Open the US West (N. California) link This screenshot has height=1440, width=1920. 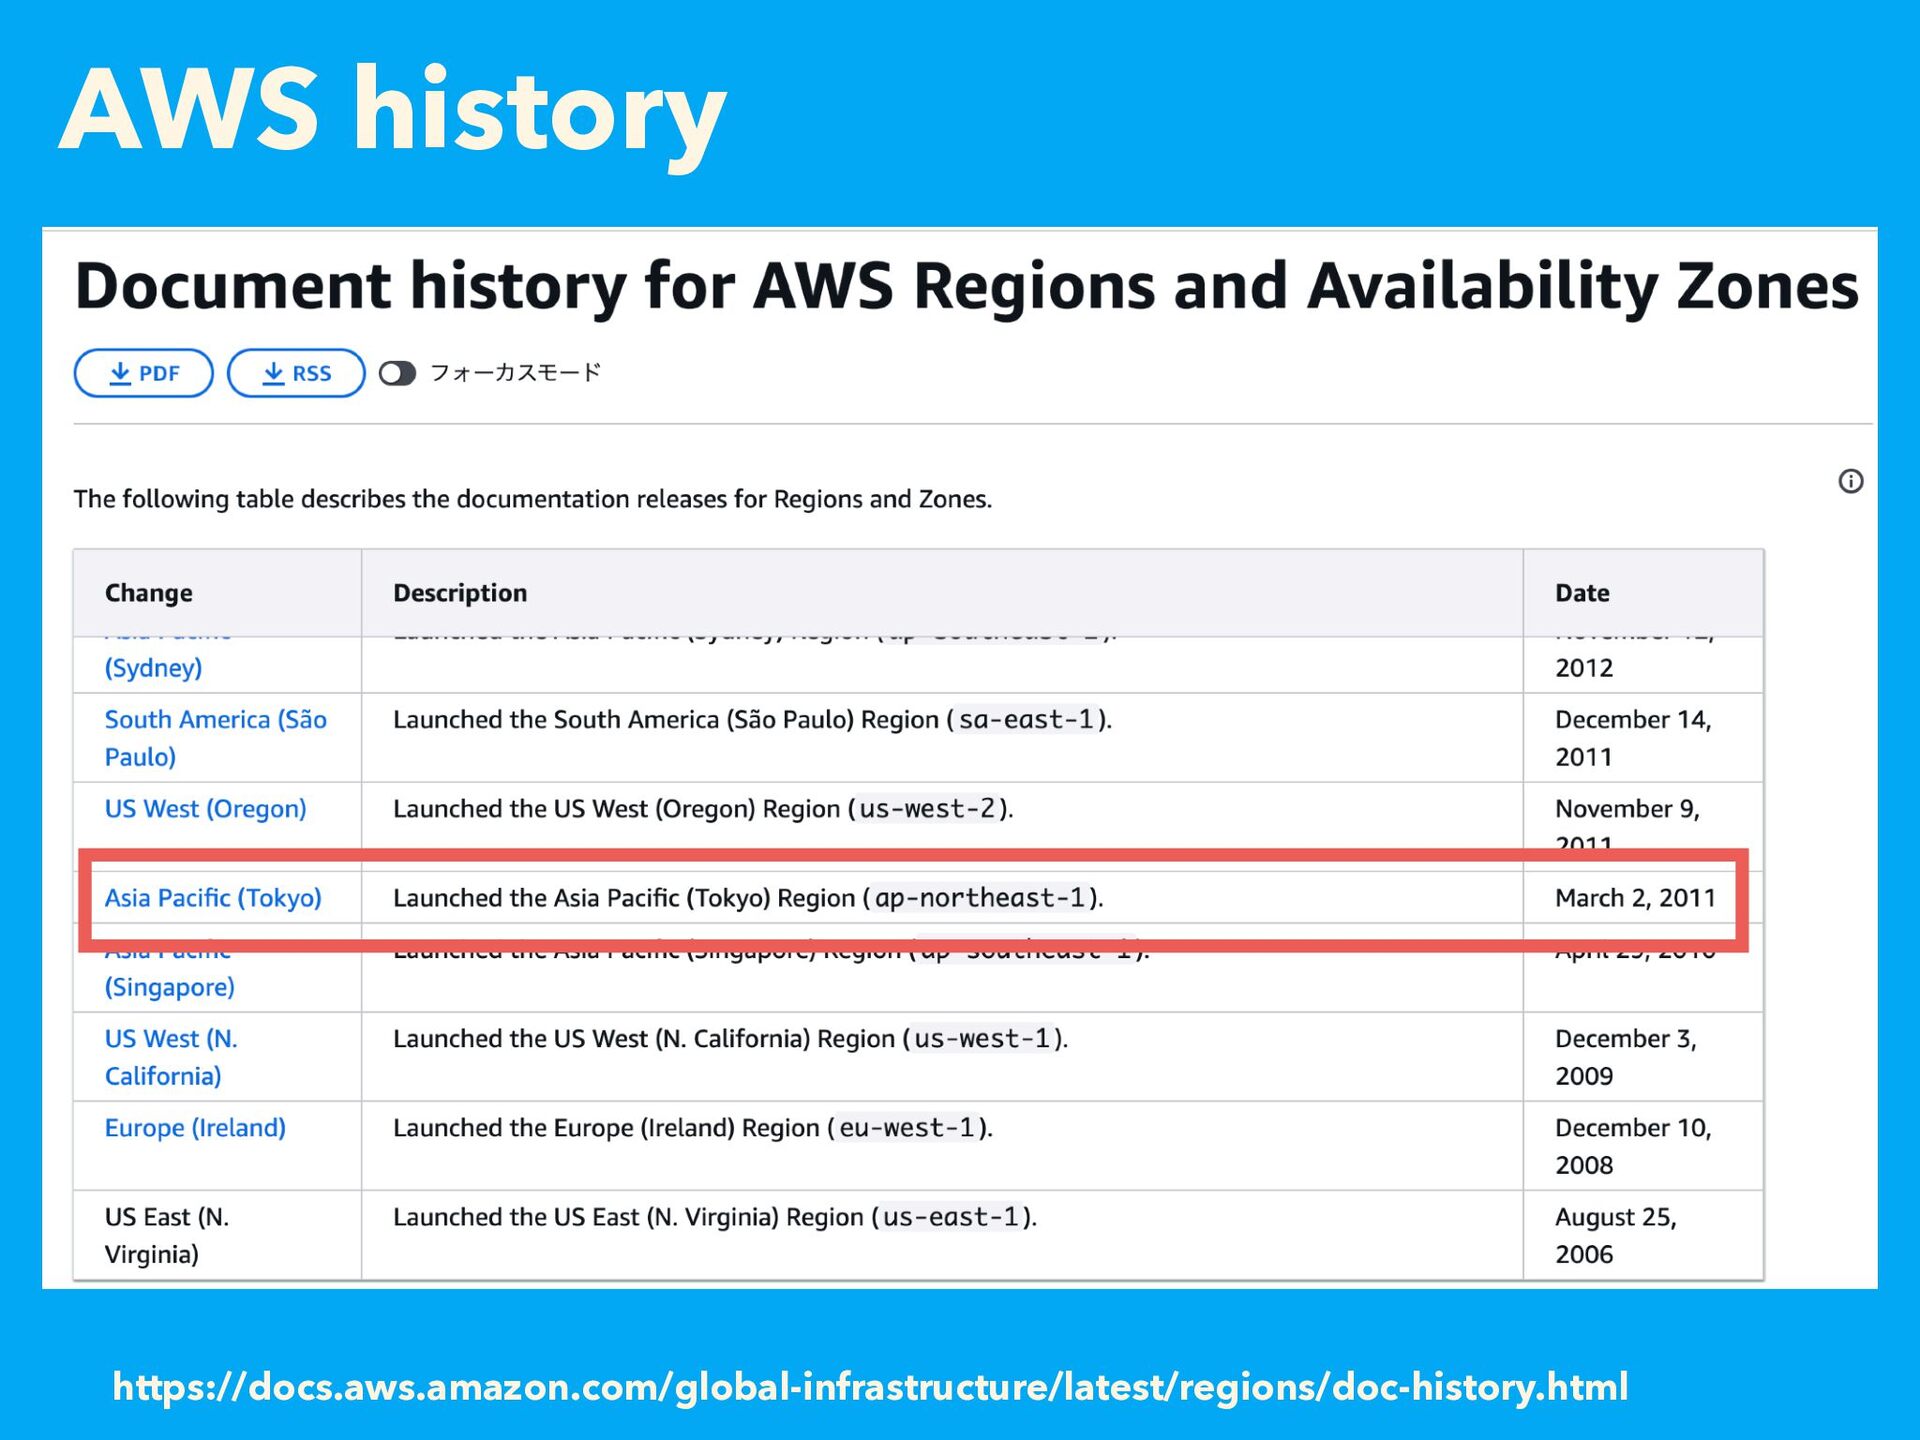coord(171,1039)
